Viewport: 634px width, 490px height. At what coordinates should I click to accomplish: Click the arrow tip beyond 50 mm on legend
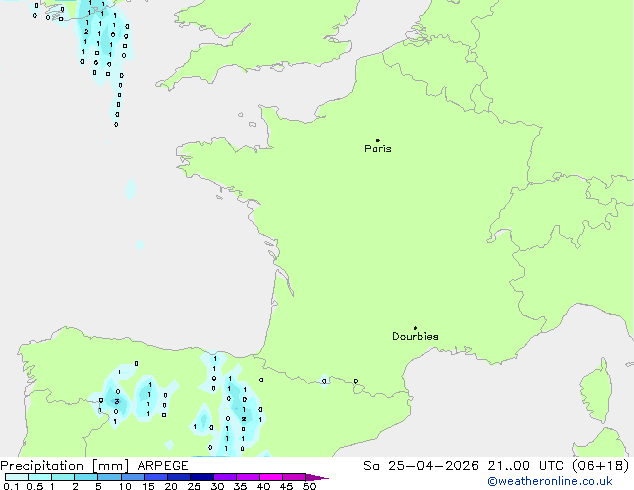coord(317,478)
